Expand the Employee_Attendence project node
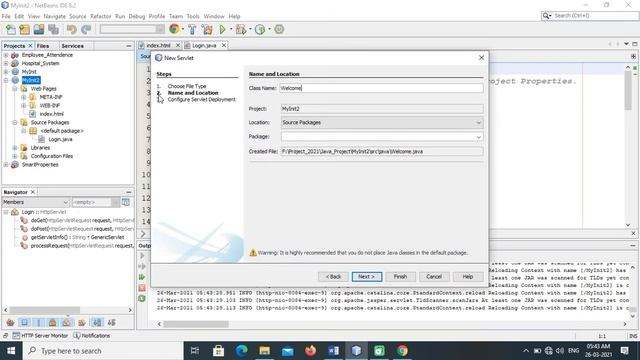 (6, 55)
